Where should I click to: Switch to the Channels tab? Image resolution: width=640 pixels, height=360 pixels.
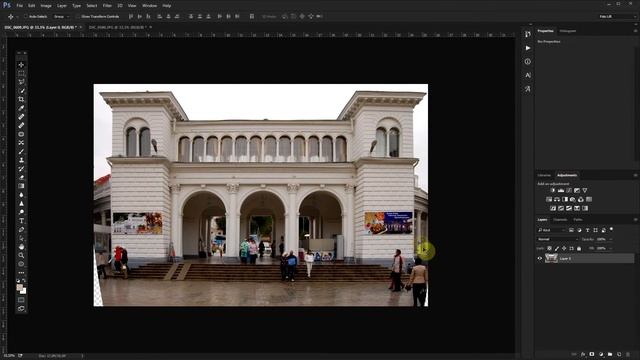(x=560, y=220)
